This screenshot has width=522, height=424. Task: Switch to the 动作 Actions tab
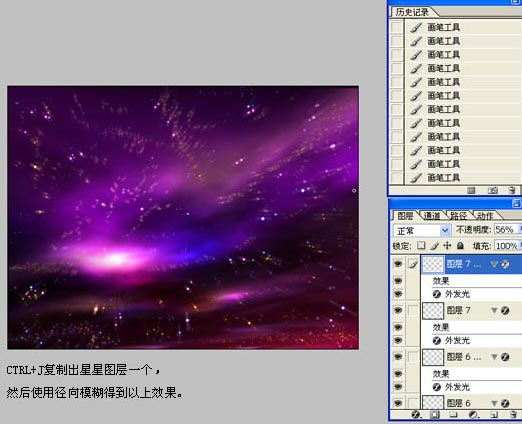click(x=485, y=216)
